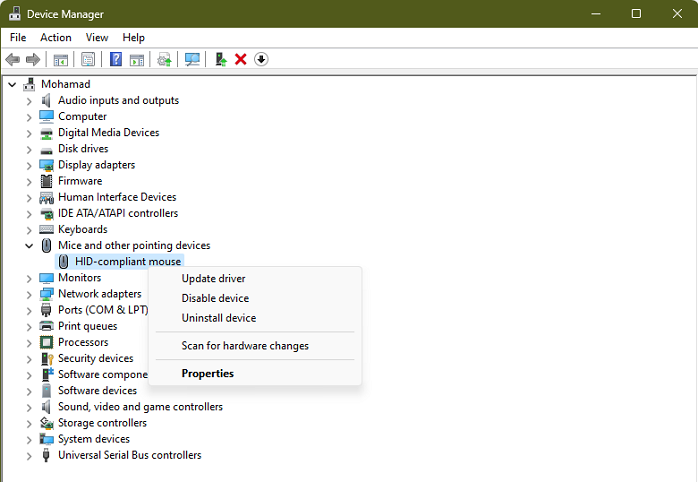
Task: Click the Back arrow toolbar icon
Action: pos(13,60)
